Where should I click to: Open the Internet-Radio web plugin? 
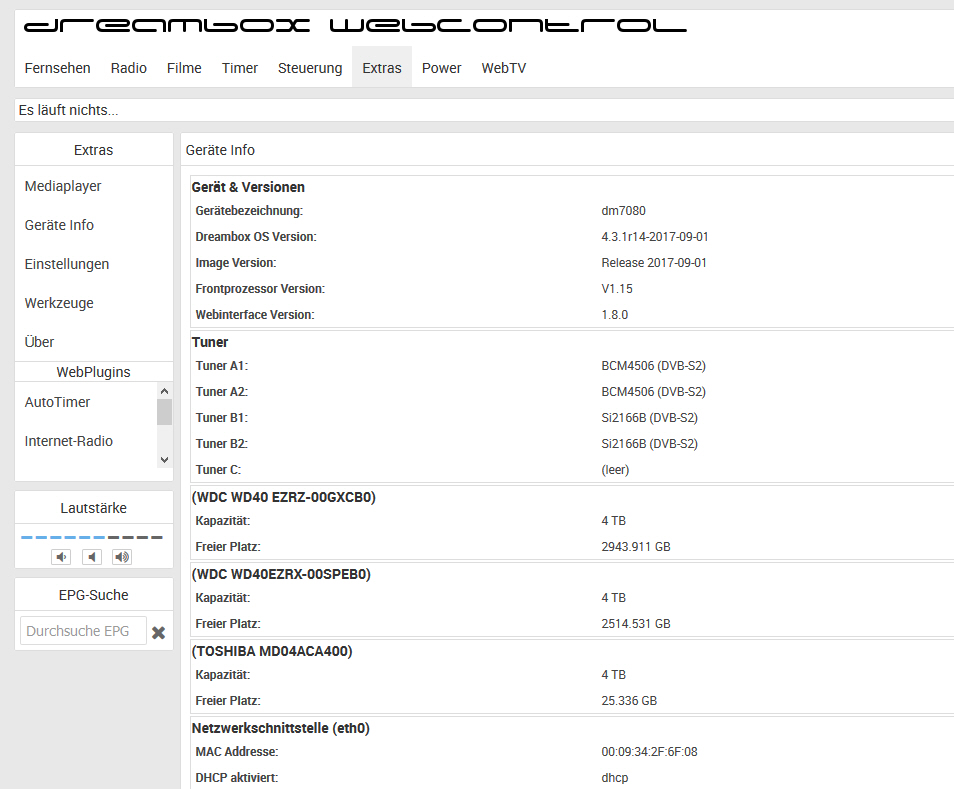[69, 441]
